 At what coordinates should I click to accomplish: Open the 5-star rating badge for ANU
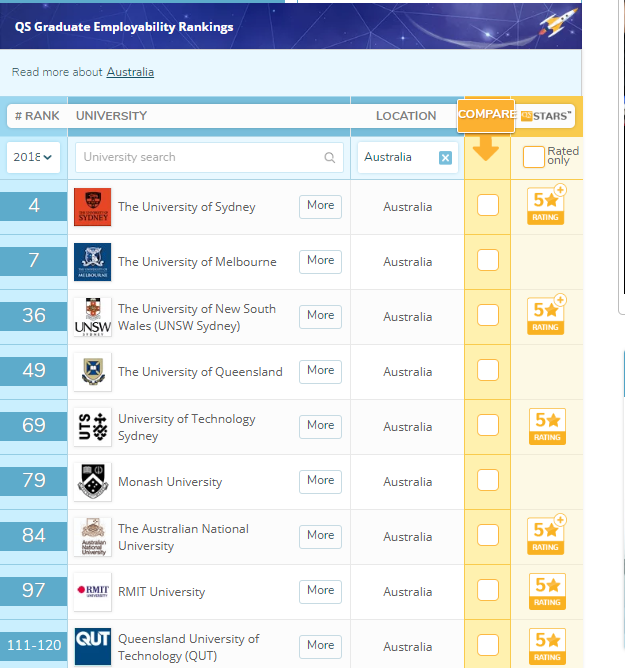tap(546, 535)
